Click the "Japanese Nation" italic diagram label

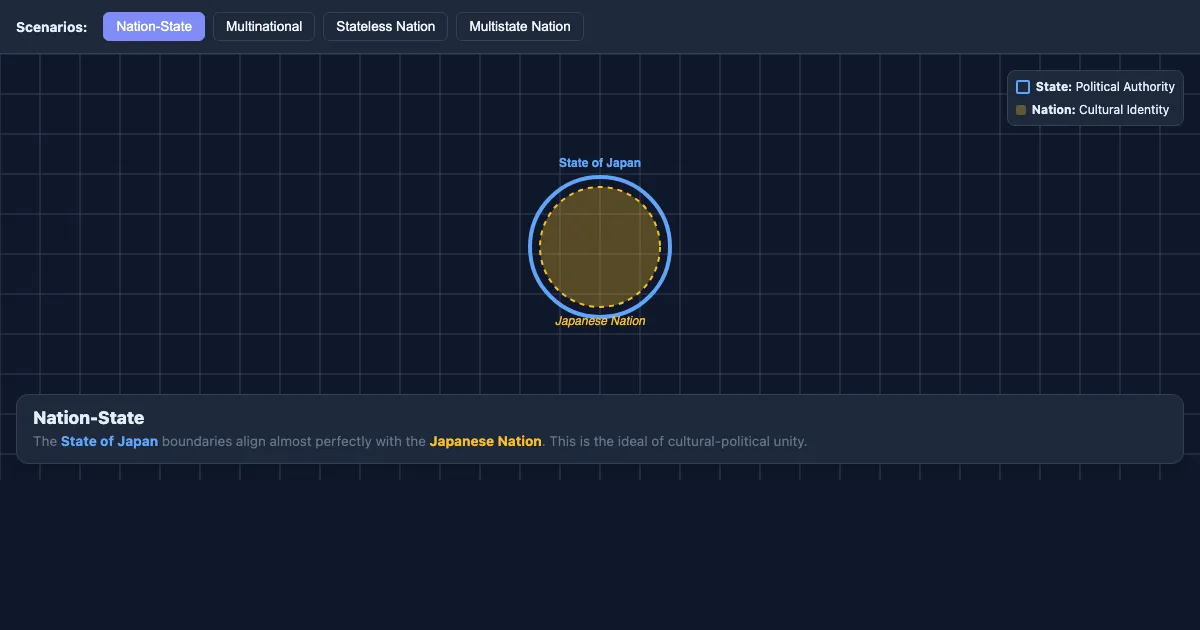tap(600, 321)
